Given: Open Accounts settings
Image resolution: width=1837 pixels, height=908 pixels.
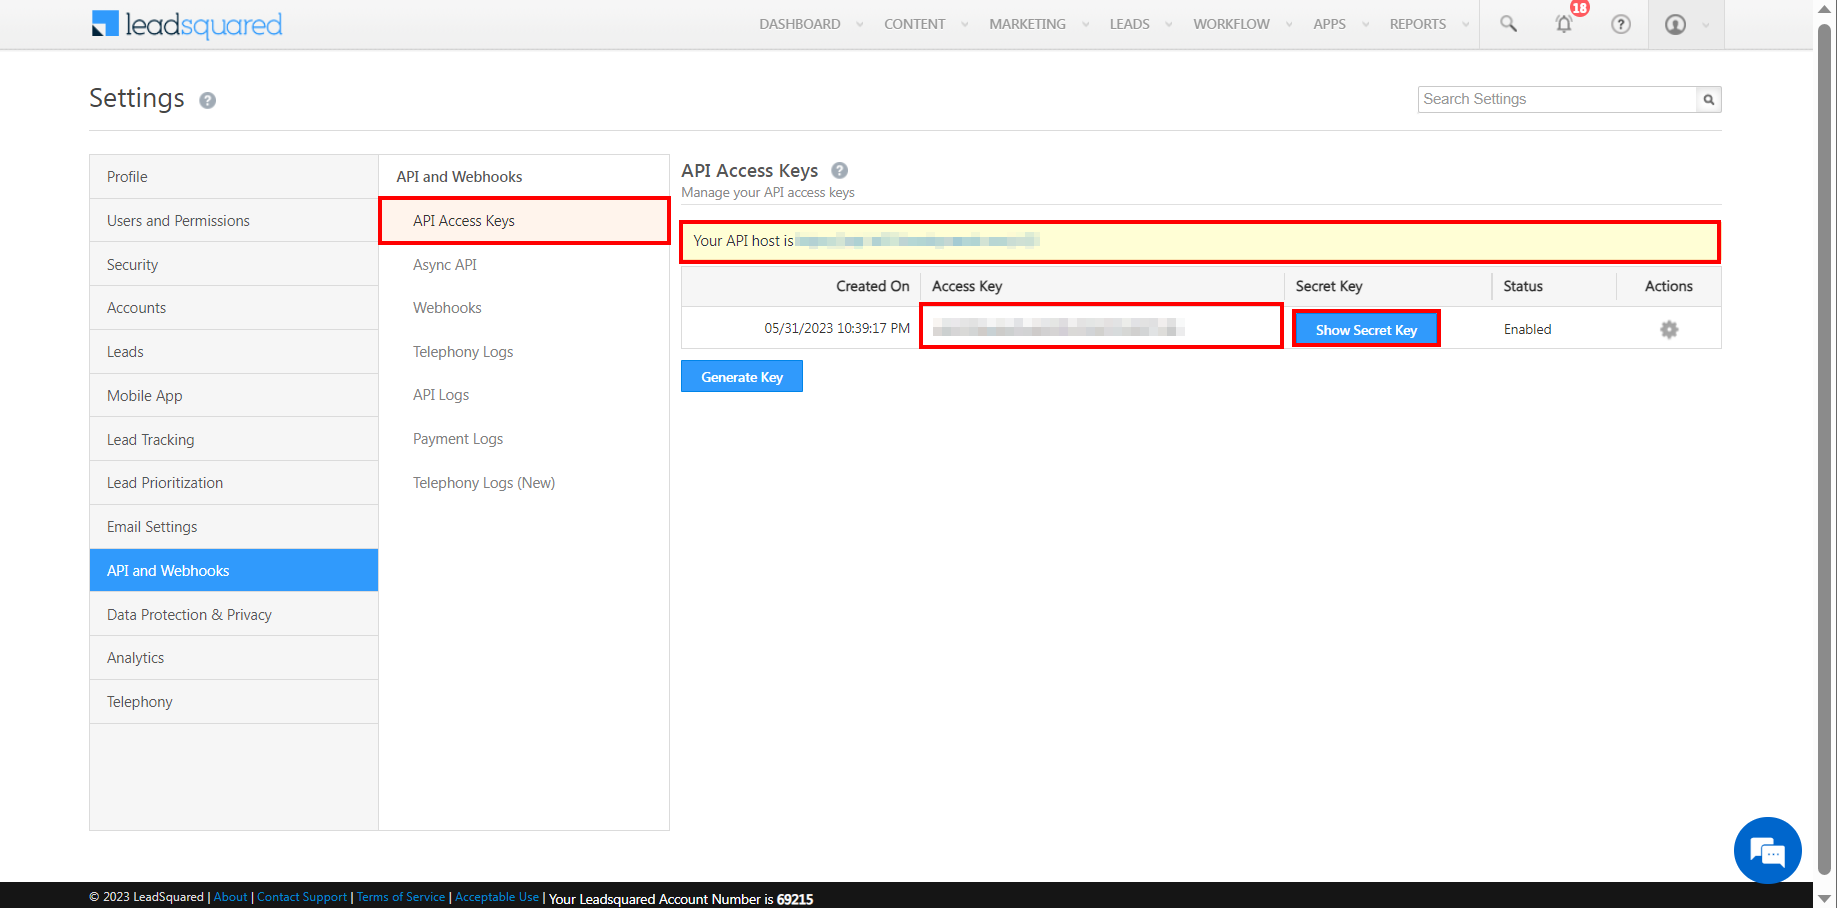Looking at the screenshot, I should pos(234,308).
